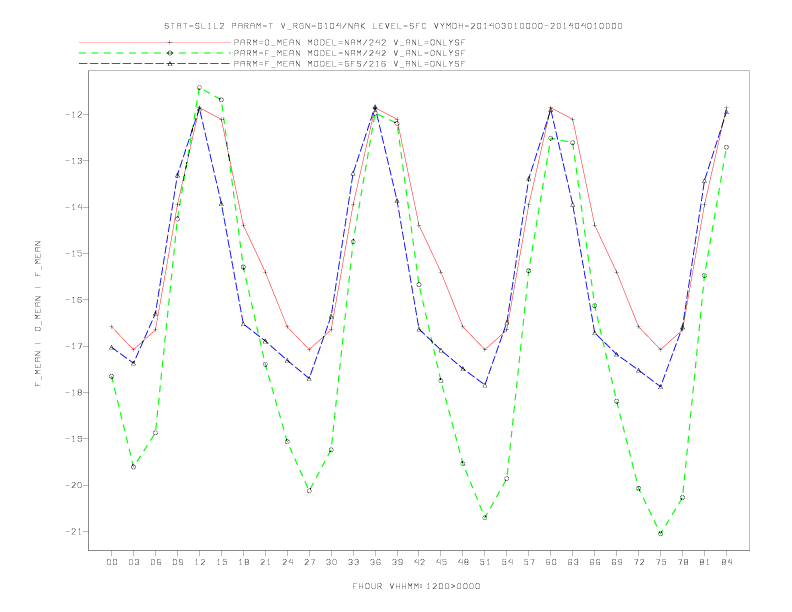Viewport: 792px width, 612px height.
Task: Click the red observed-mean marker at hour 21
Action: click(265, 272)
